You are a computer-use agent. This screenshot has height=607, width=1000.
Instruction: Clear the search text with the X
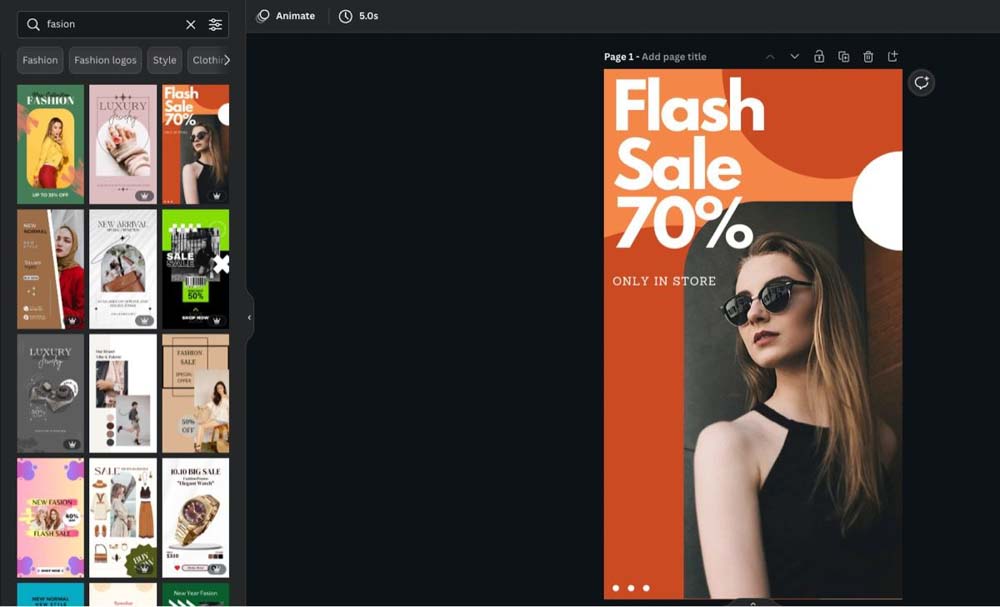coord(191,24)
